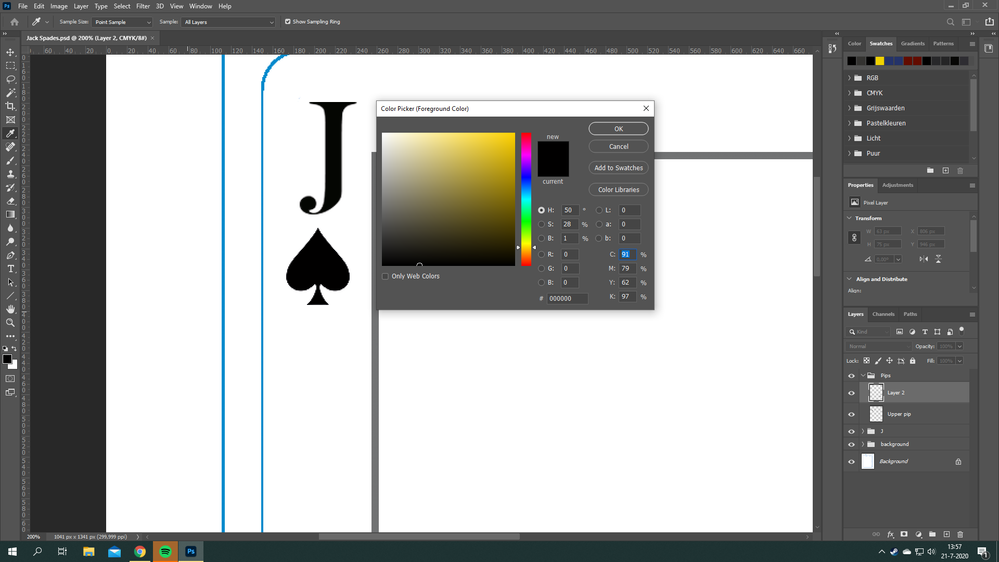Screen dimensions: 999x562
Task: Open Color Libraries button
Action: (618, 189)
